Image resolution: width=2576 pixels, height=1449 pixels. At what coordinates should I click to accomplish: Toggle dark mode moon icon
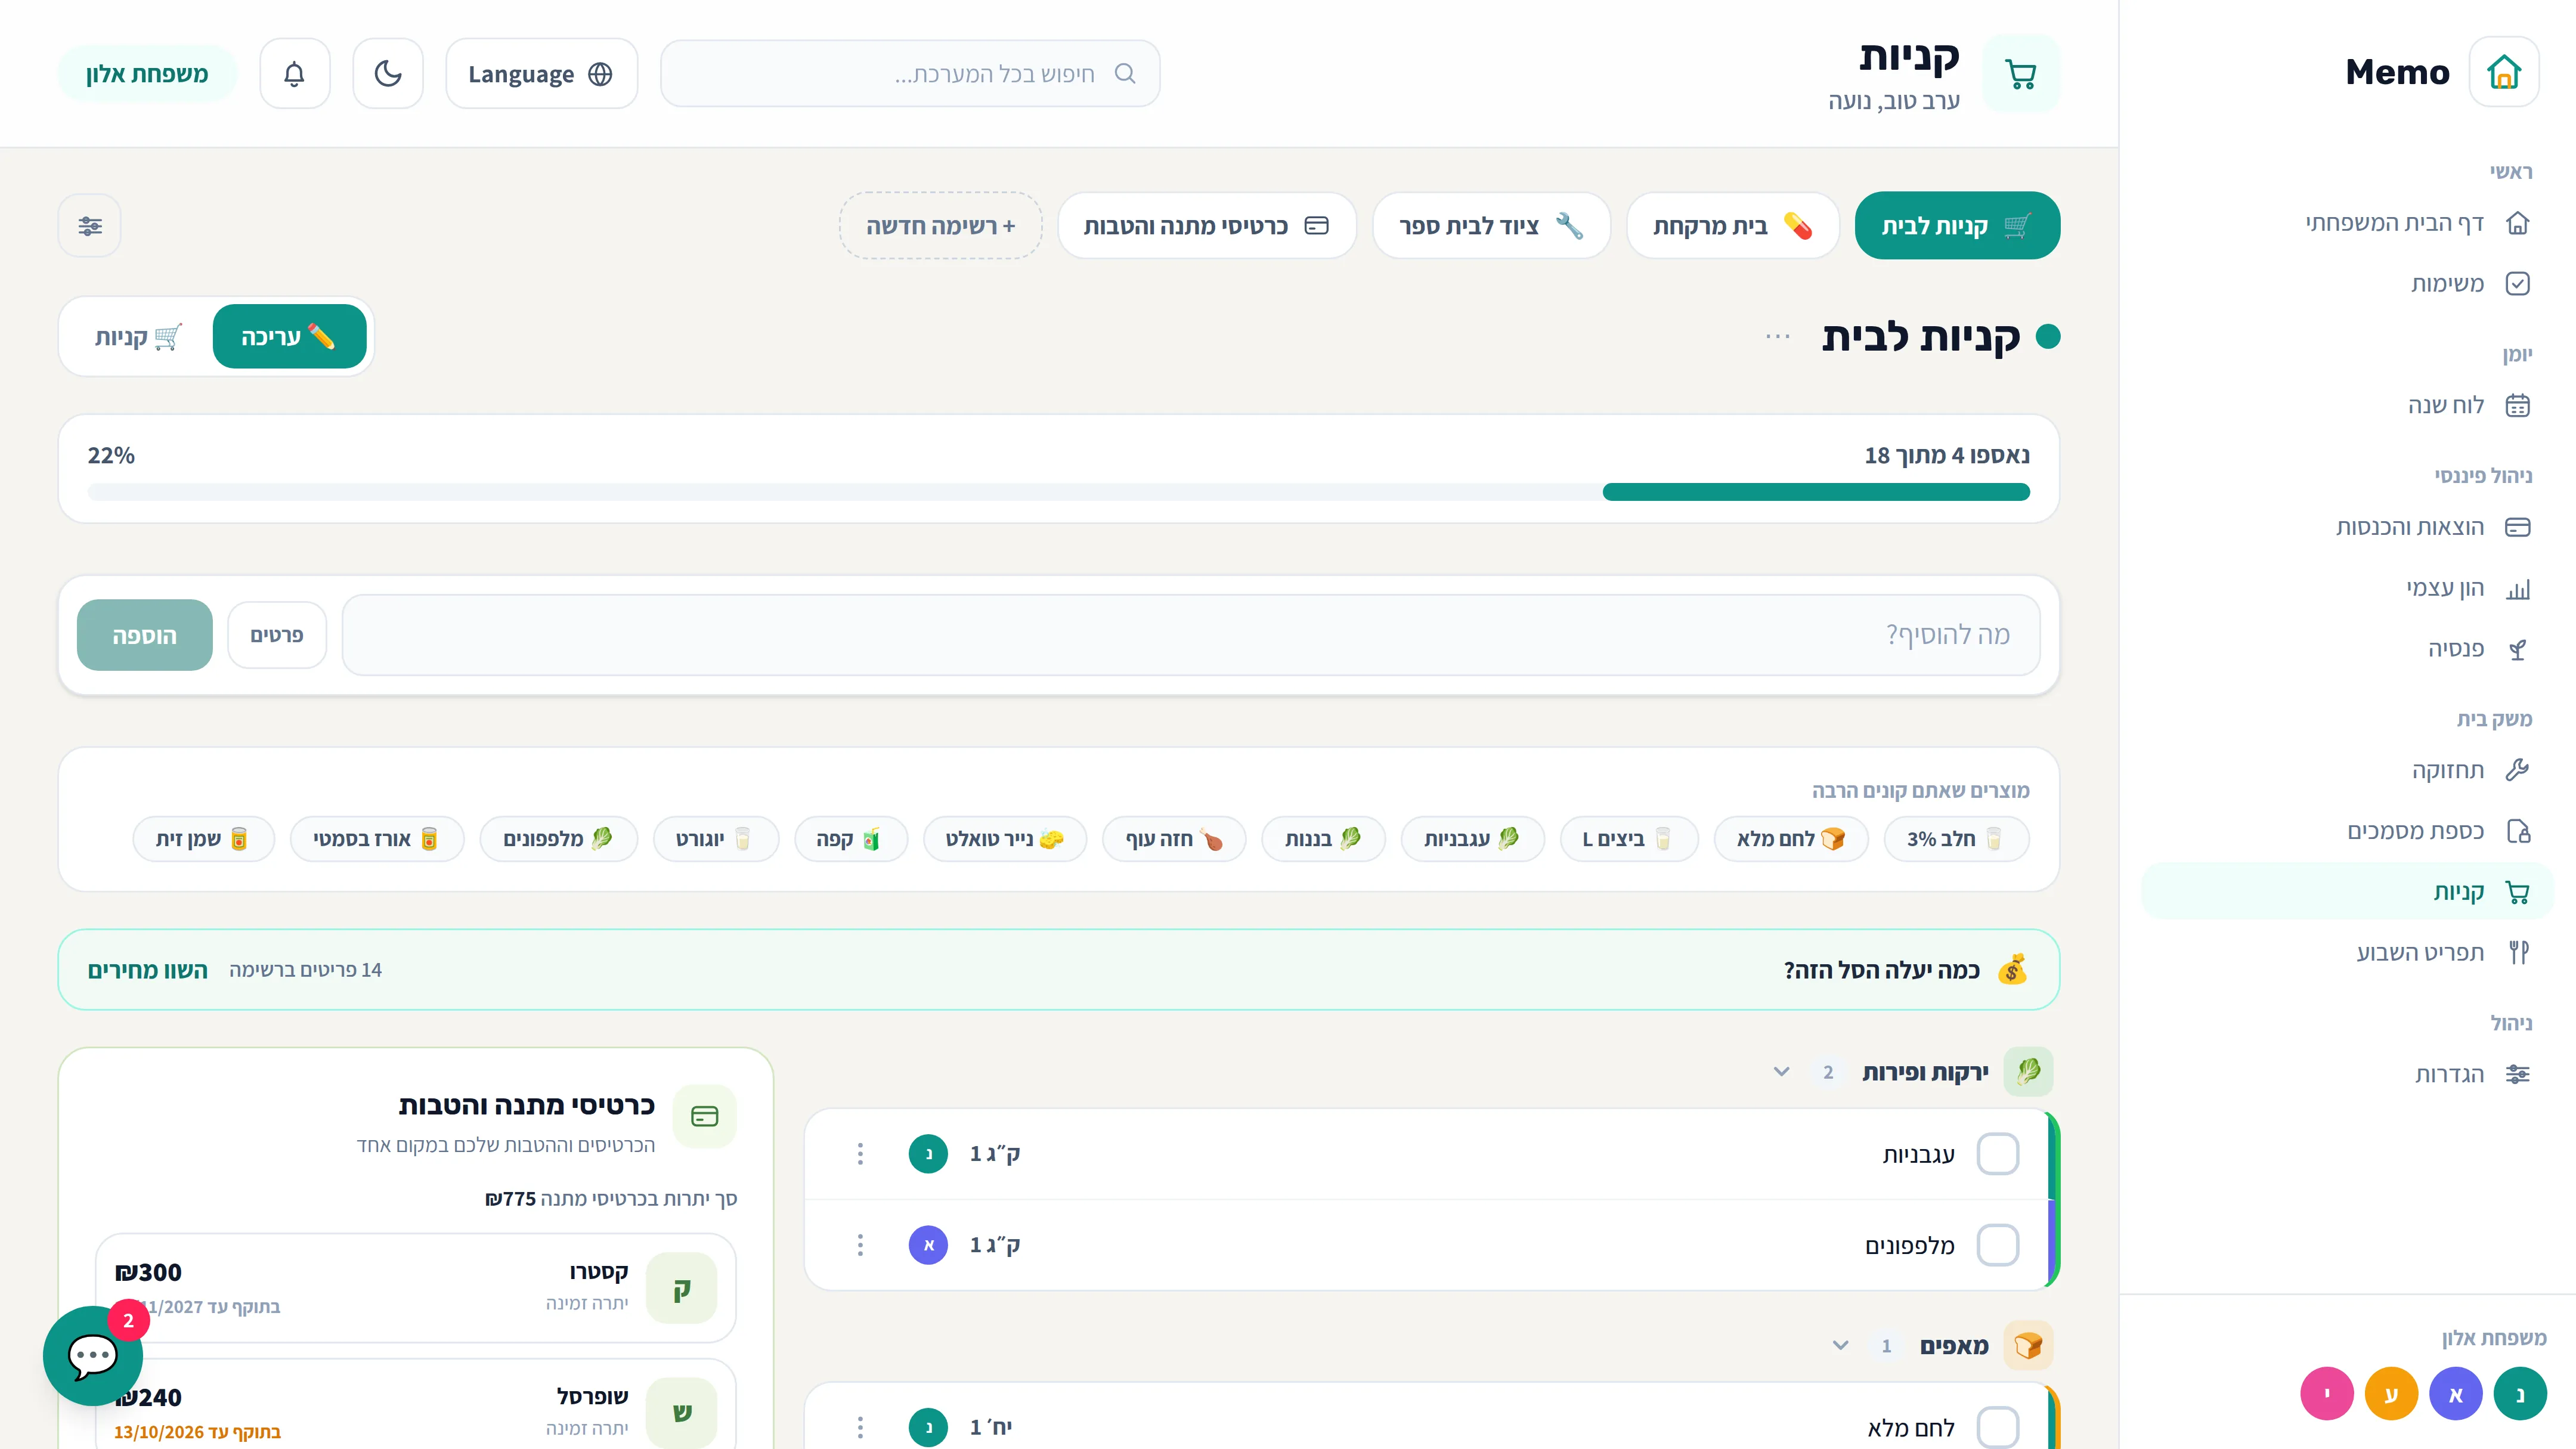tap(388, 74)
